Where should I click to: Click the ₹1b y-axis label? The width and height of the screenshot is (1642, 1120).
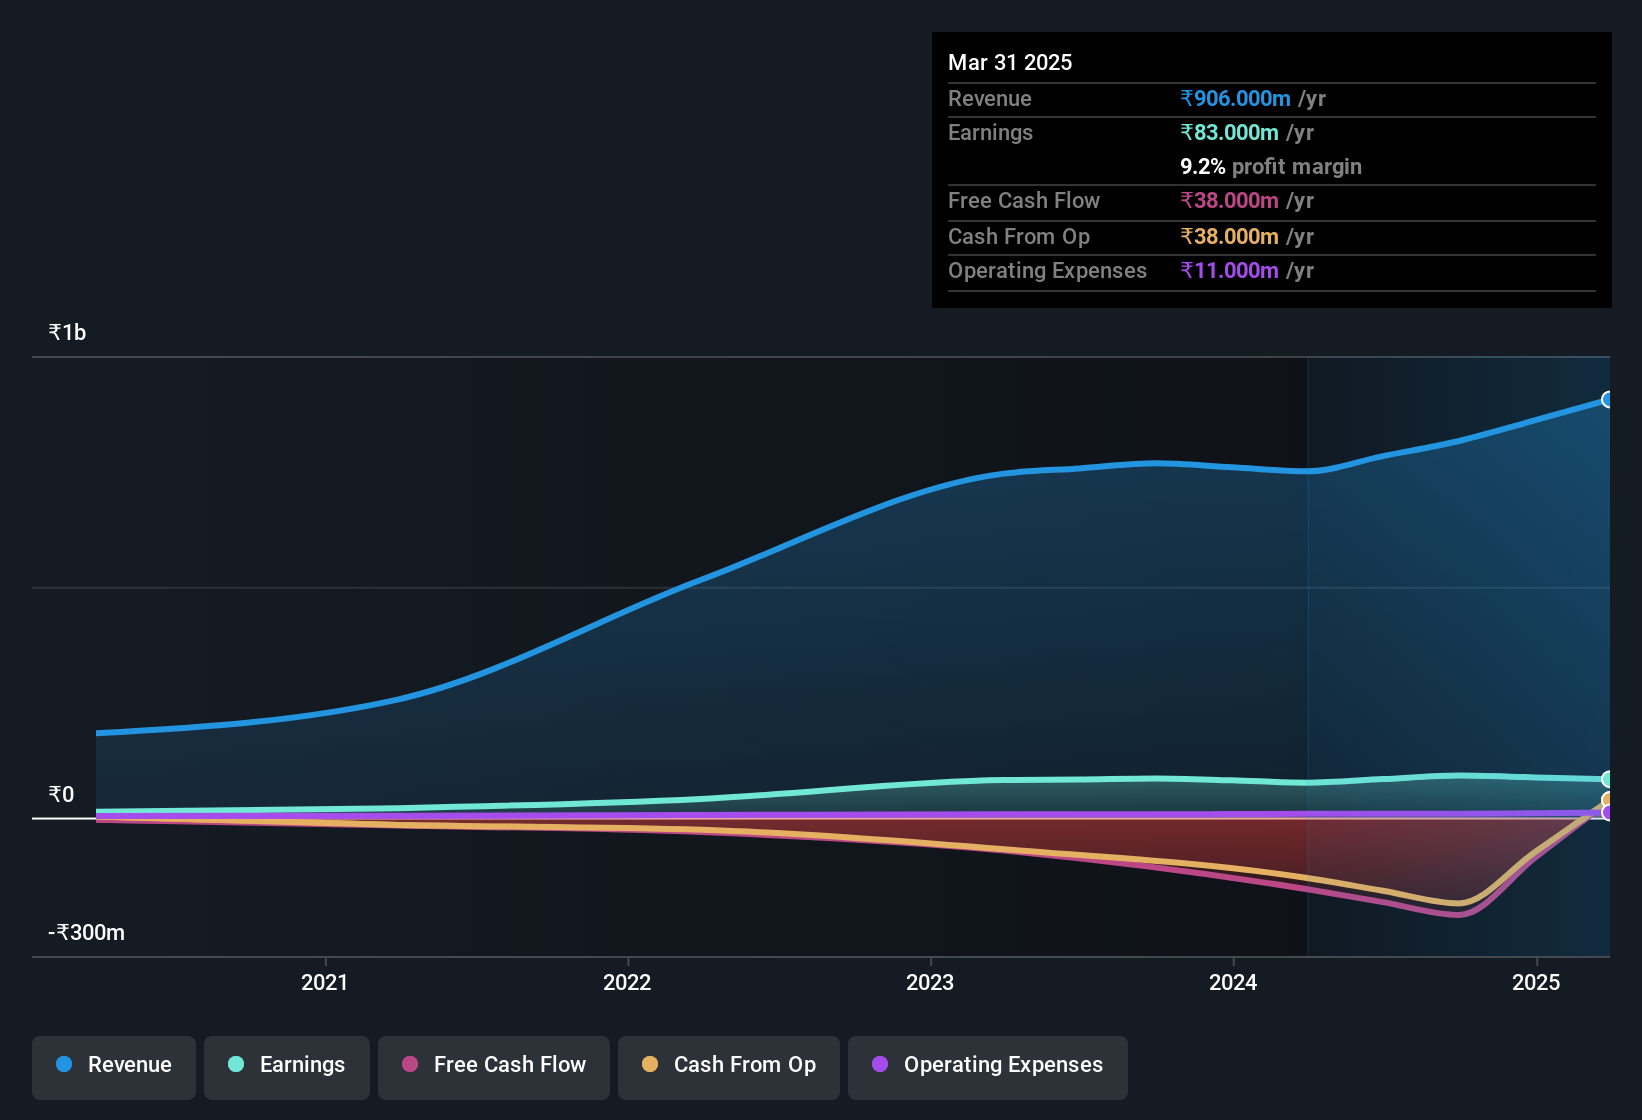click(x=67, y=332)
